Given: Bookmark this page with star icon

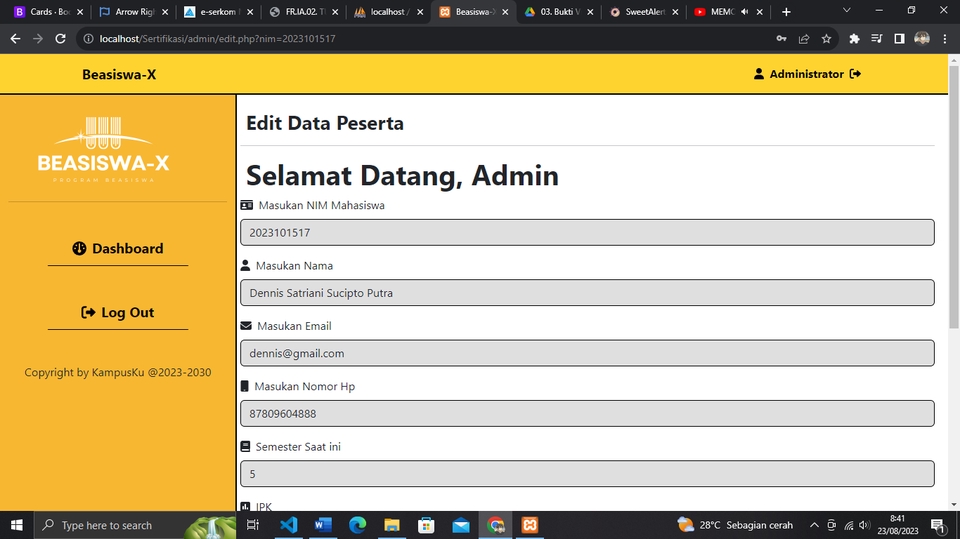Looking at the screenshot, I should click(x=827, y=39).
